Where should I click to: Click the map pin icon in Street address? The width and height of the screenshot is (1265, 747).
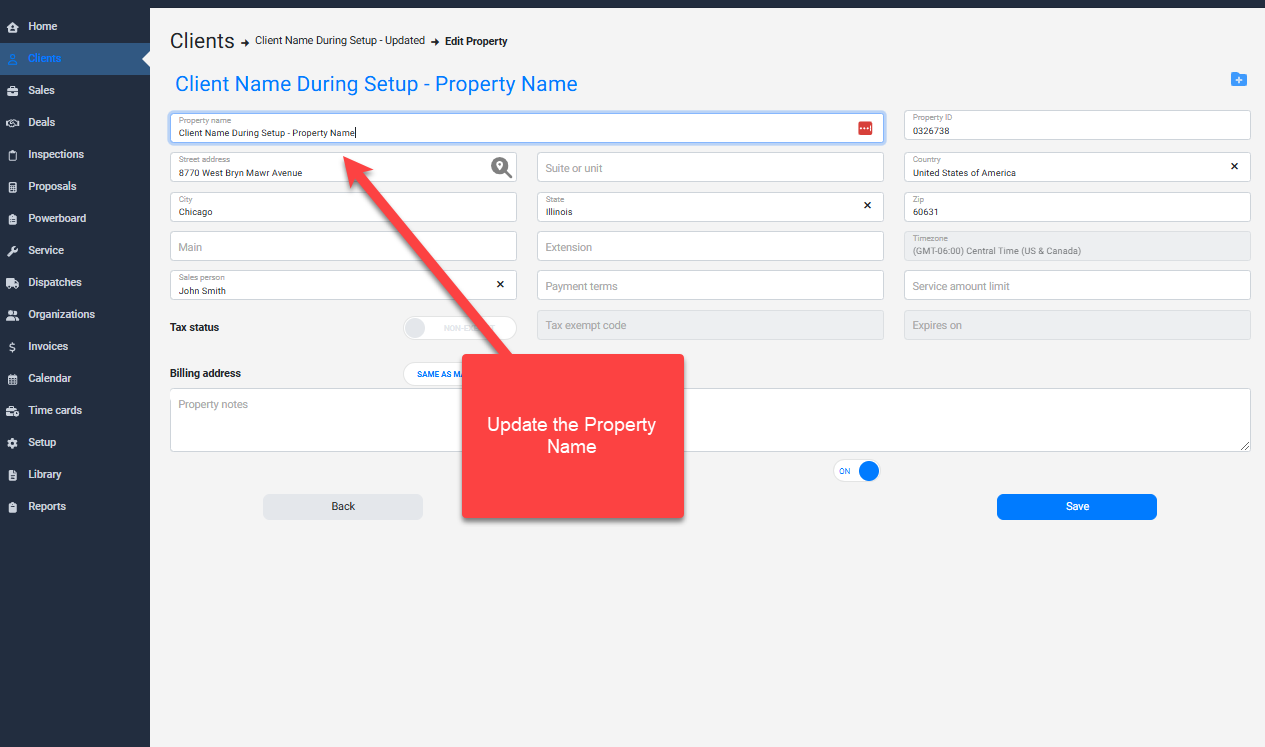click(501, 167)
